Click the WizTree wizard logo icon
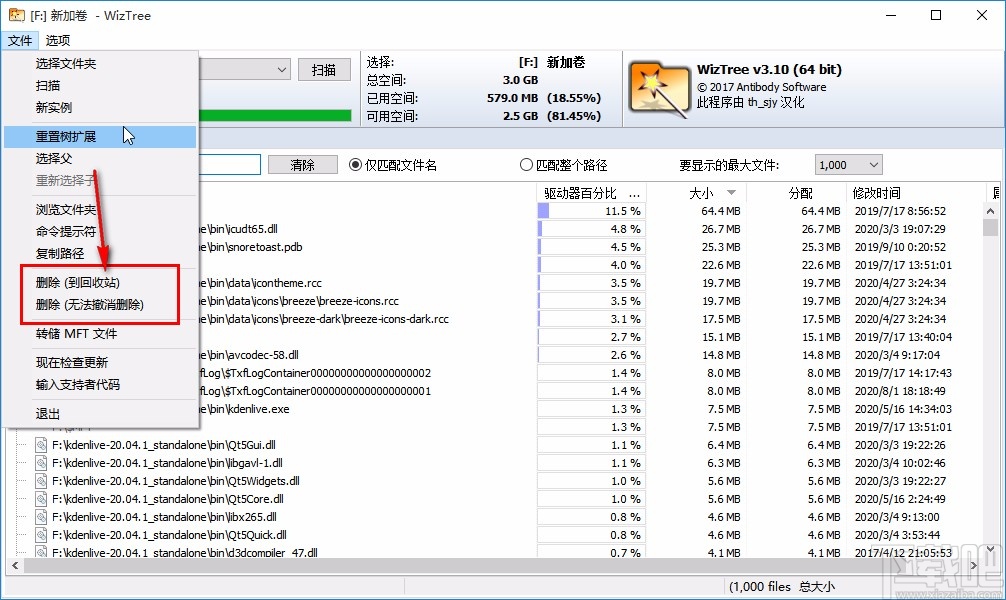 click(x=660, y=89)
